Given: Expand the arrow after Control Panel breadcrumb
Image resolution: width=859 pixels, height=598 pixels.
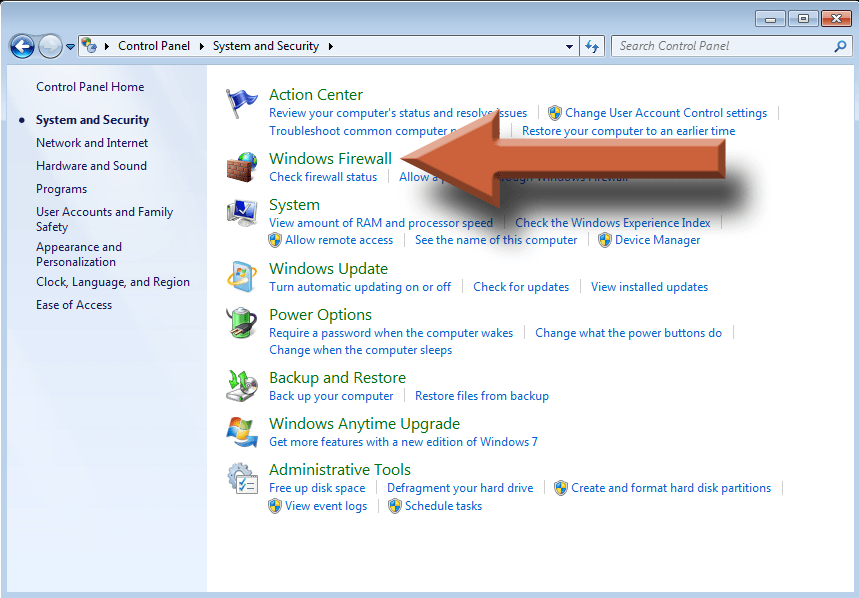Looking at the screenshot, I should point(202,46).
